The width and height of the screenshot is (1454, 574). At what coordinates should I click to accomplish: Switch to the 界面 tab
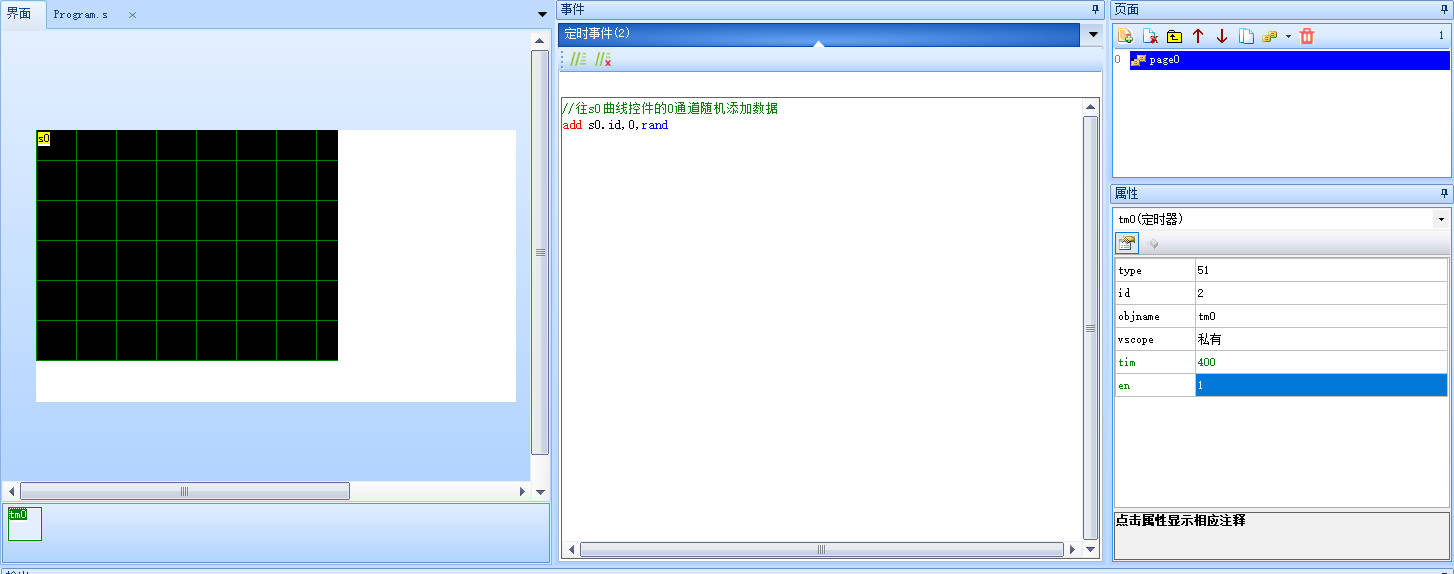click(20, 15)
